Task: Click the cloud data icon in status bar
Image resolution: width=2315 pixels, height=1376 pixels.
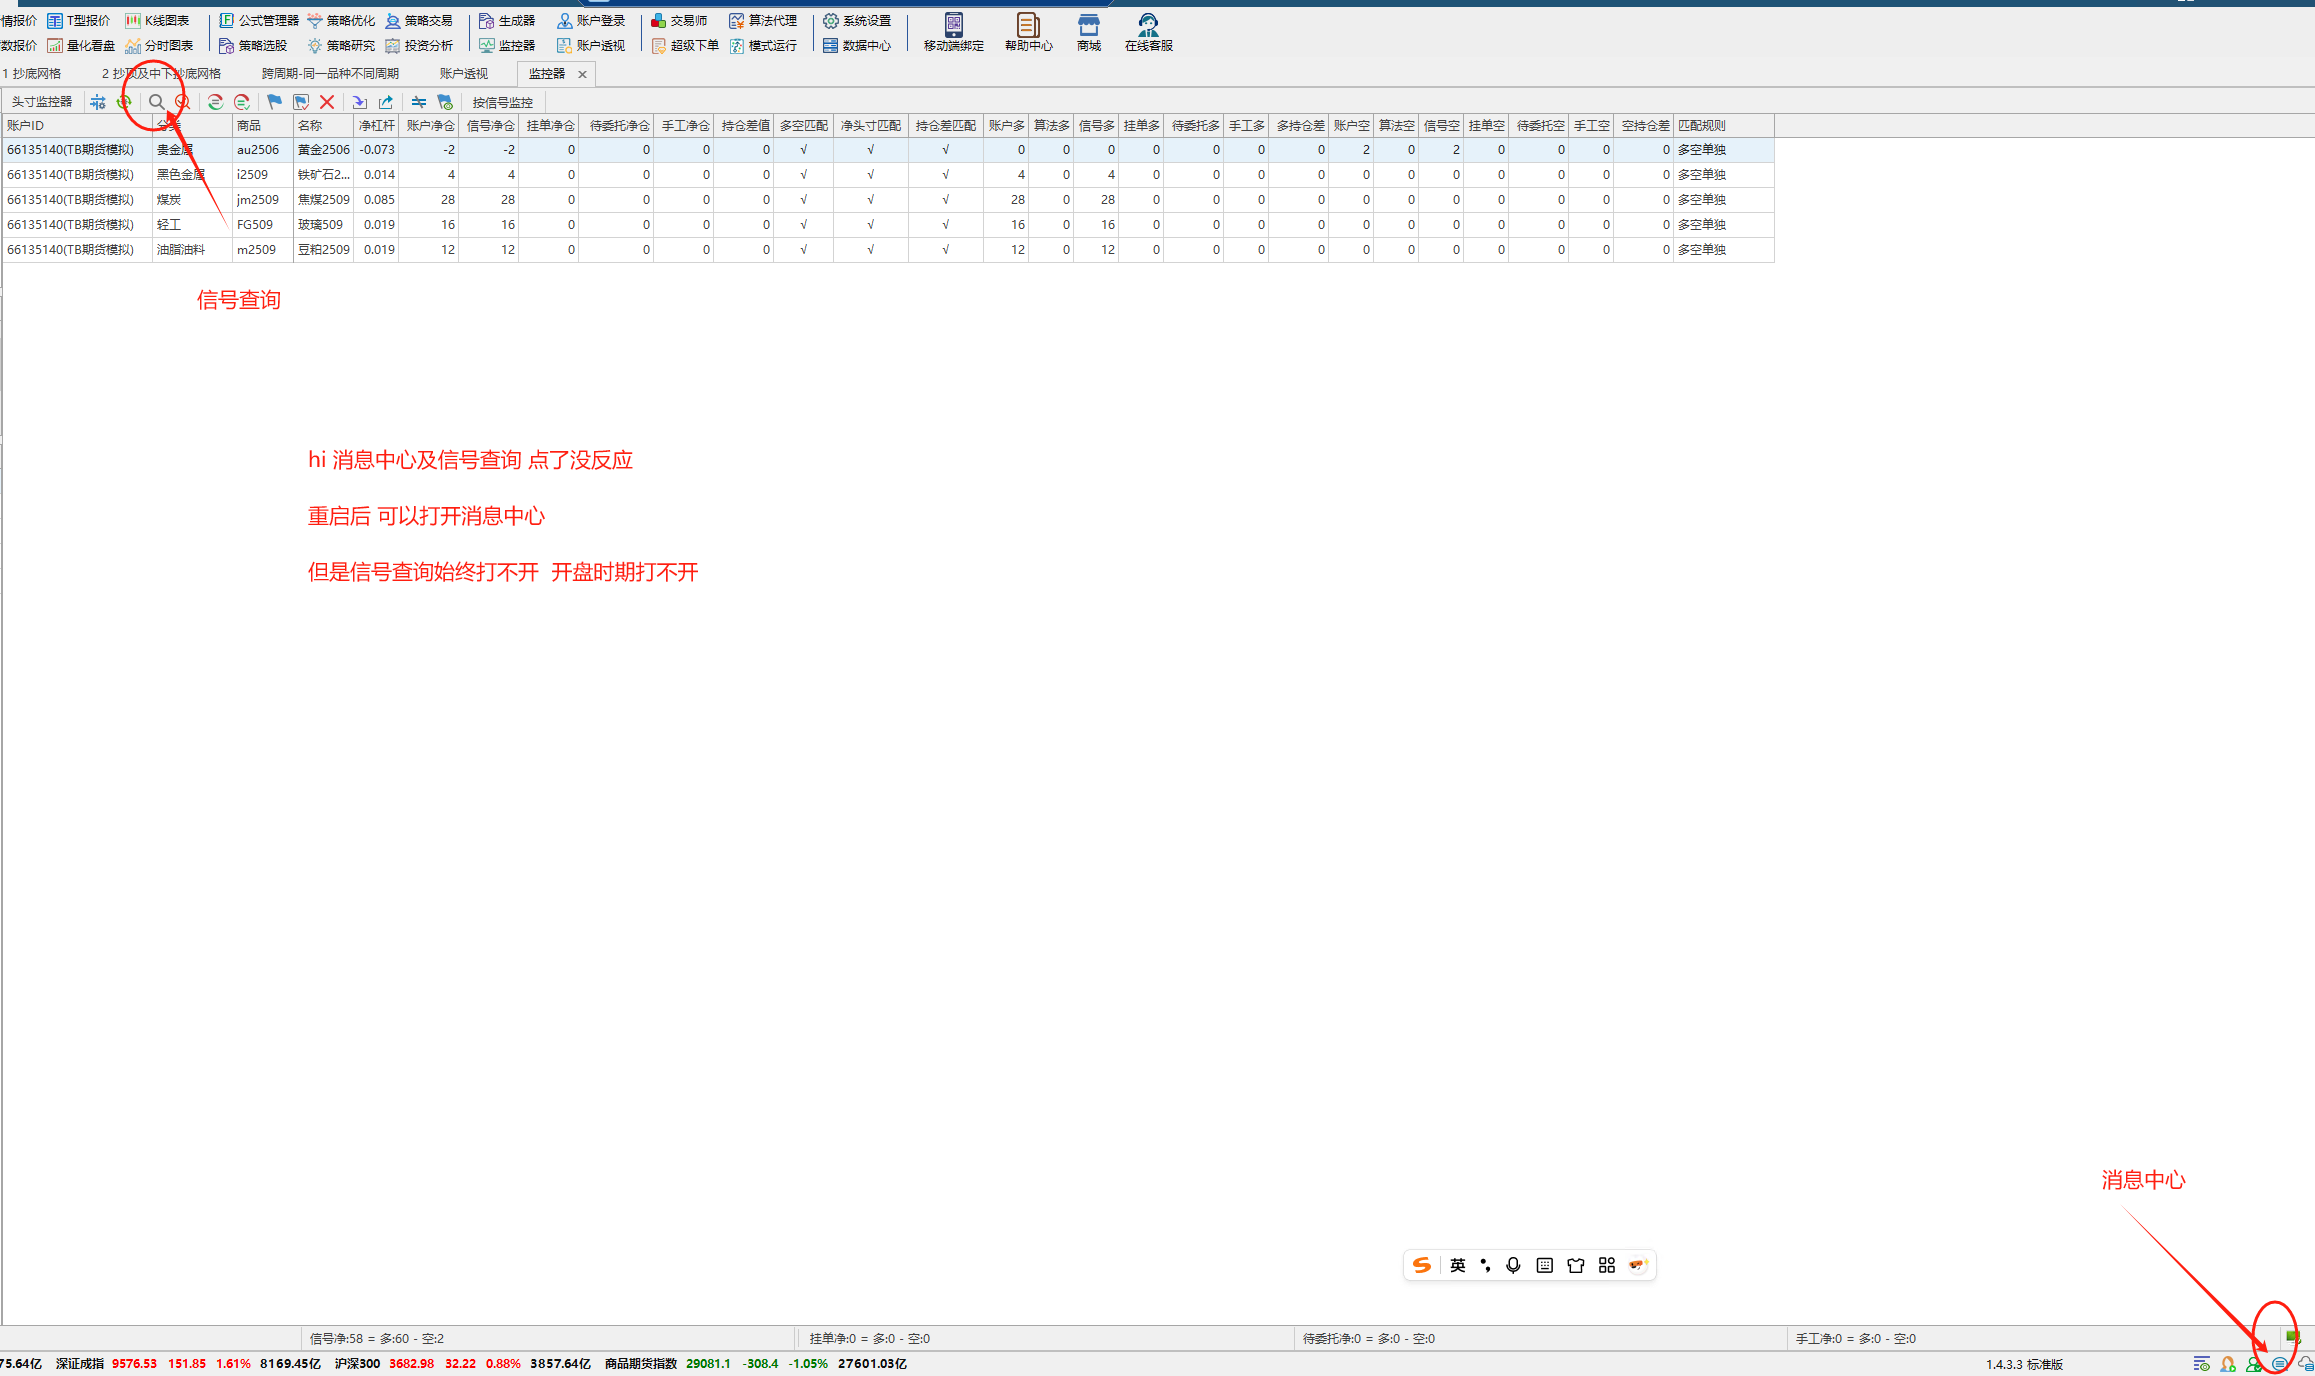Action: coord(2305,1364)
